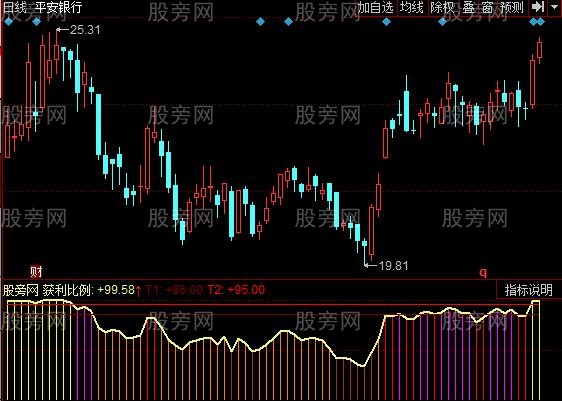
Task: Click the diamond marker under 除权
Action: (x=443, y=22)
